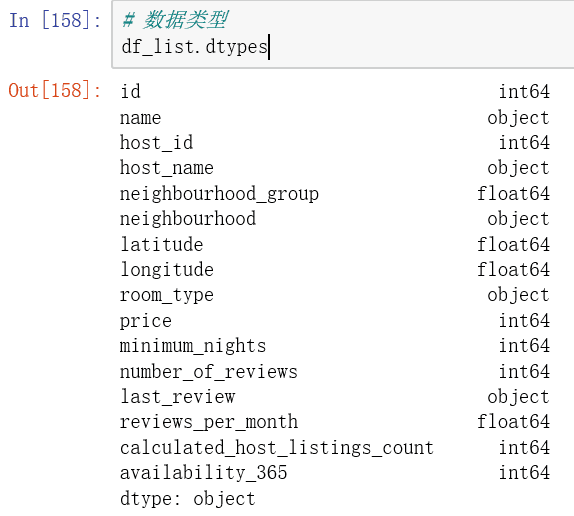The height and width of the screenshot is (516, 574).
Task: Select the 'availability_365' row label
Action: pos(204,473)
